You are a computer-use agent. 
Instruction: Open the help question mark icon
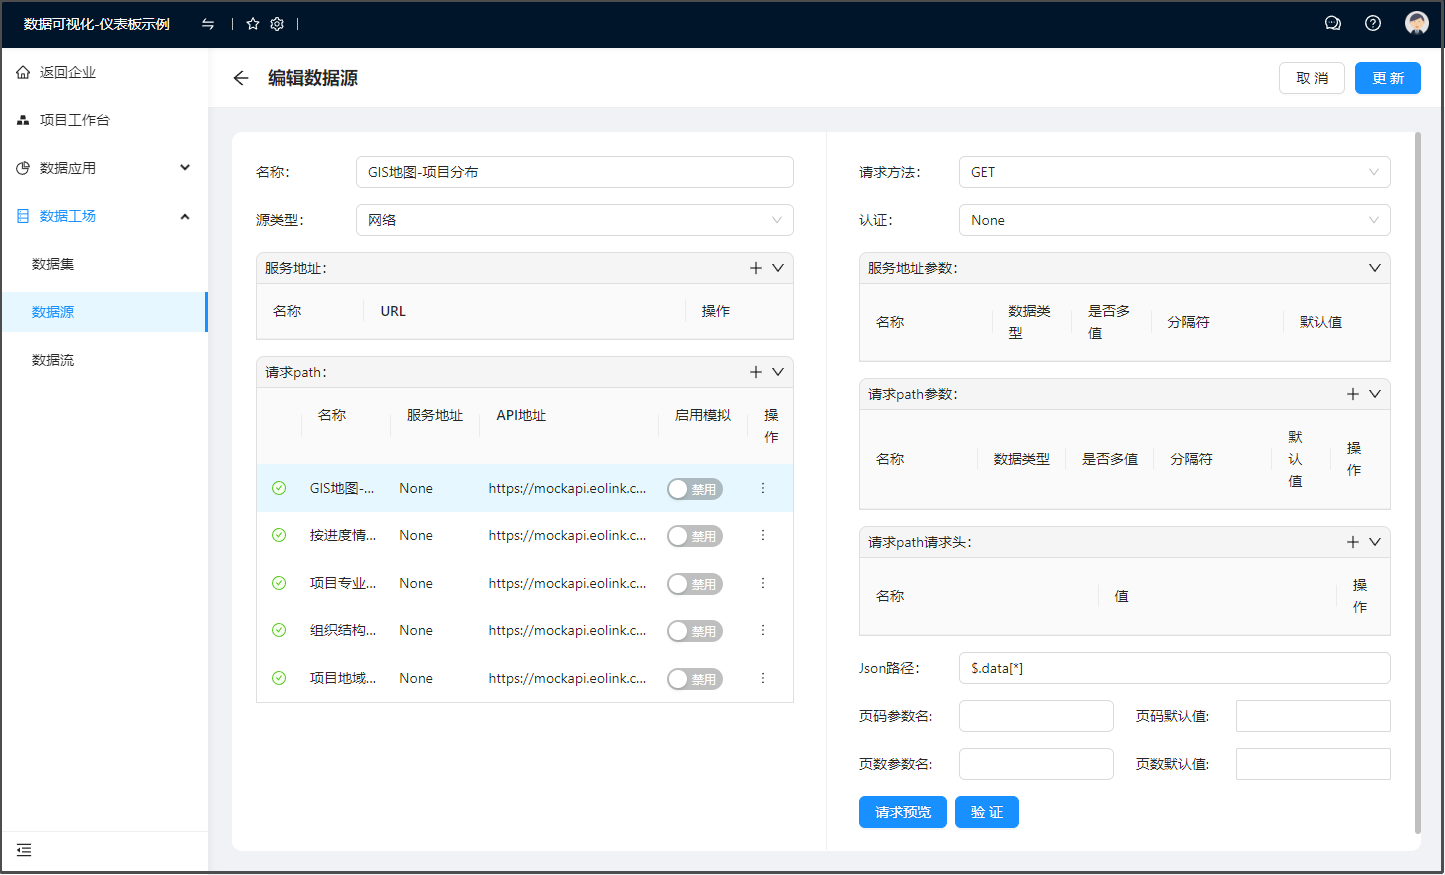tap(1373, 23)
